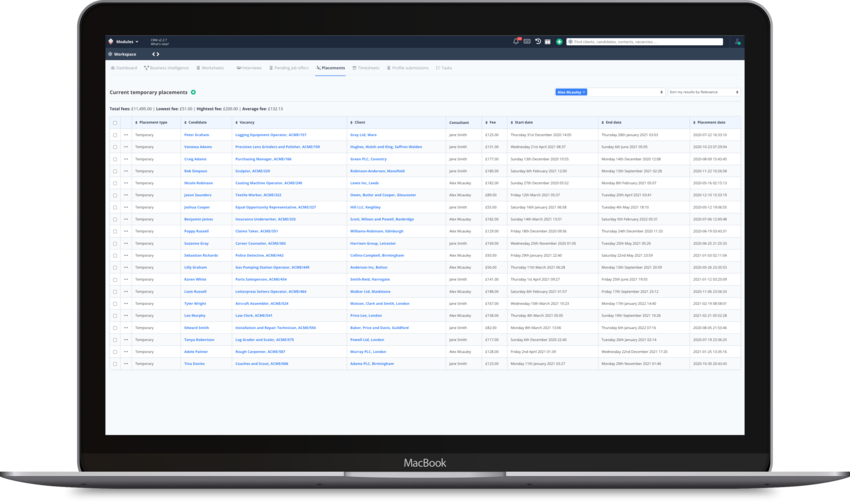This screenshot has width=850, height=503.
Task: Open row actions for Benjamin James
Action: (x=126, y=219)
